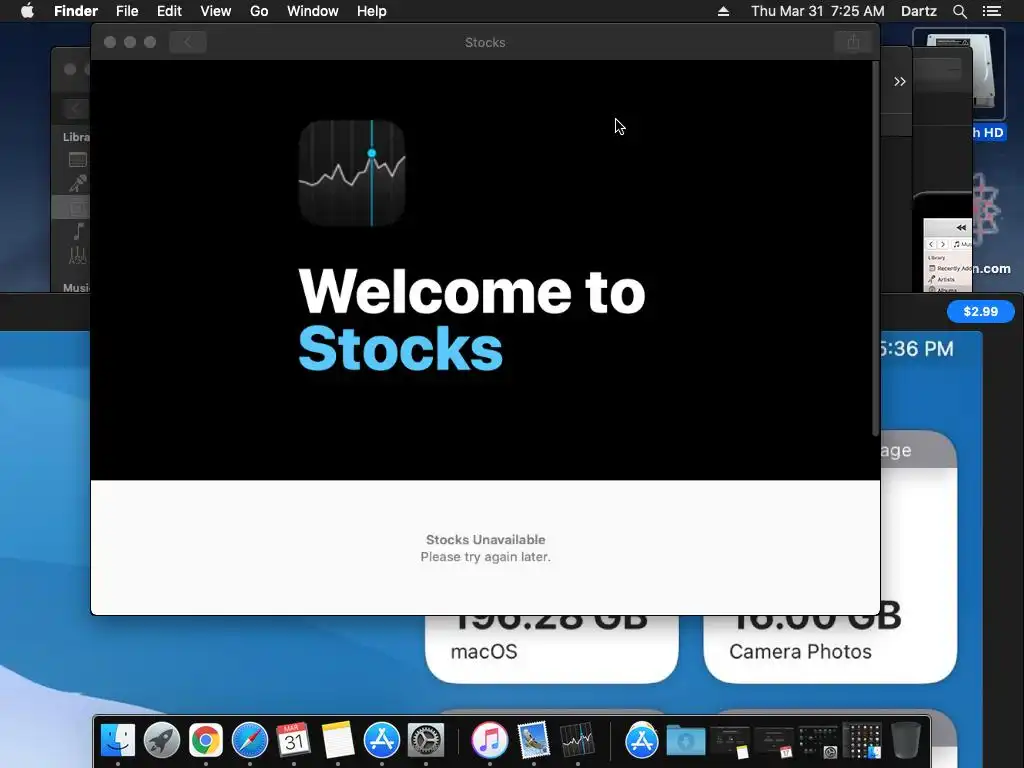Screen dimensions: 1024x768
Task: Open Notes app in the Dock
Action: 338,740
